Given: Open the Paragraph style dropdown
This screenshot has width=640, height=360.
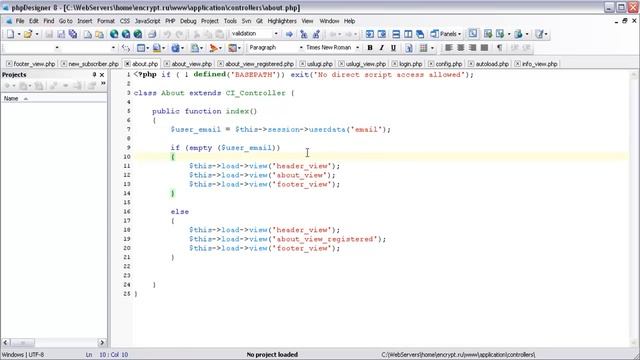Looking at the screenshot, I should (301, 48).
